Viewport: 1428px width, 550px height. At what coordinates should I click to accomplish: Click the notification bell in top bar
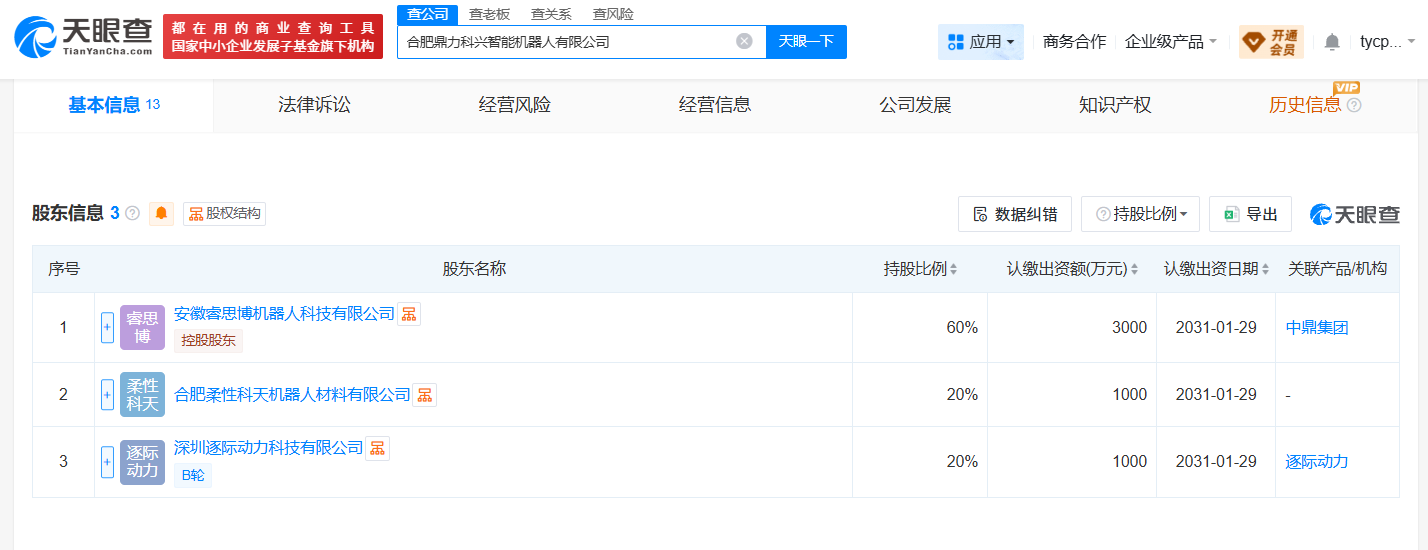click(1332, 42)
